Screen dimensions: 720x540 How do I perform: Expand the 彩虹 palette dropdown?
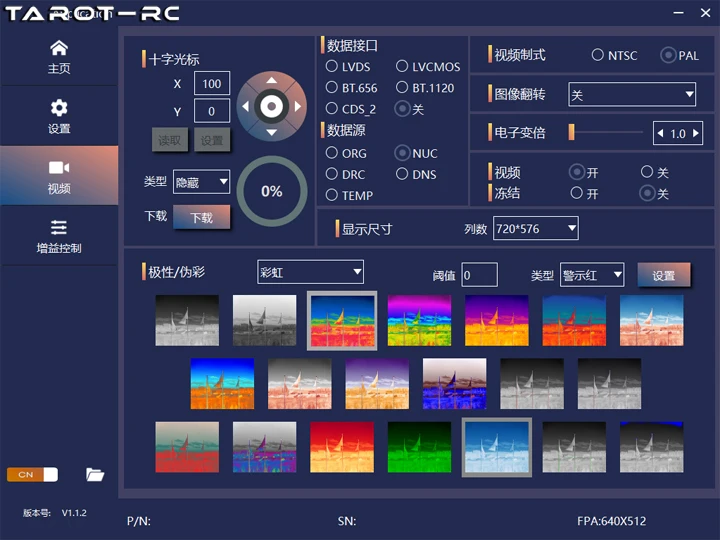pyautogui.click(x=311, y=271)
